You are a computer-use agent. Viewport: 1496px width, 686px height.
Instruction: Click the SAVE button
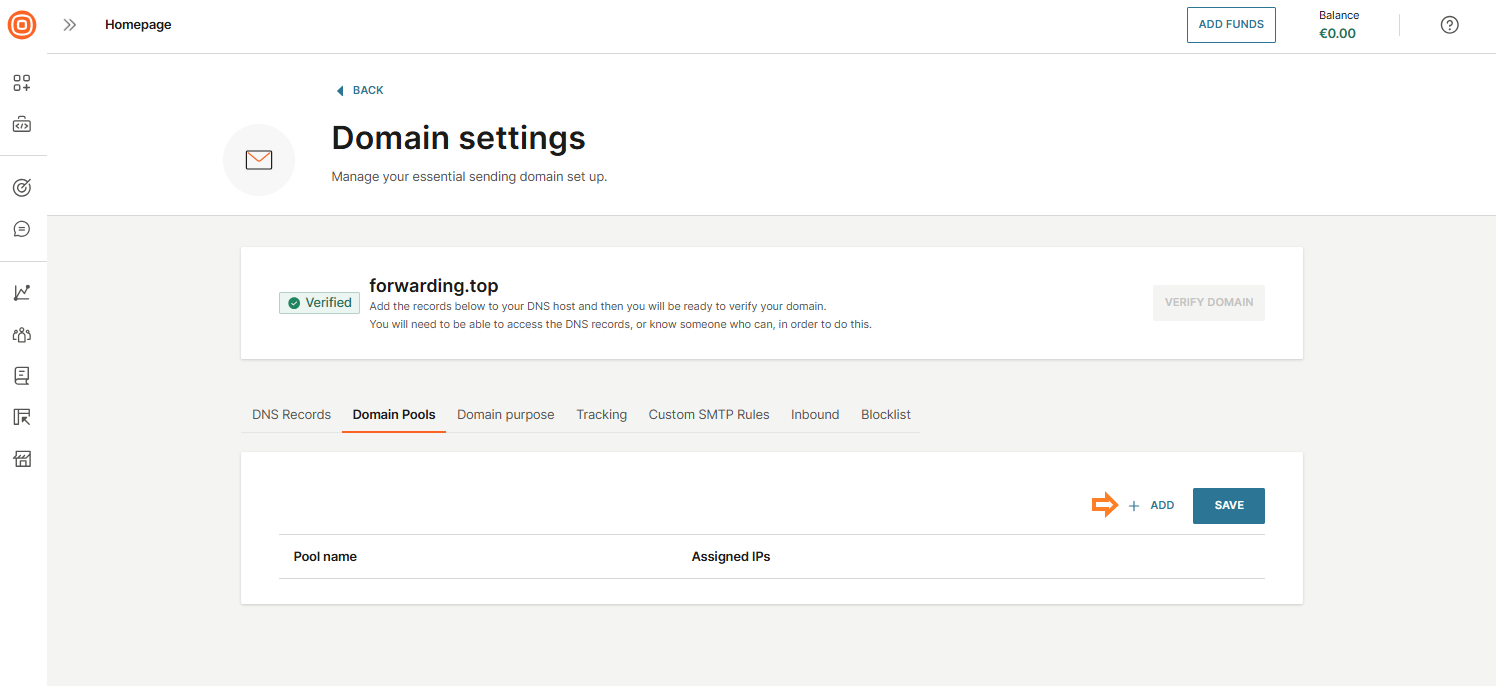pyautogui.click(x=1228, y=506)
